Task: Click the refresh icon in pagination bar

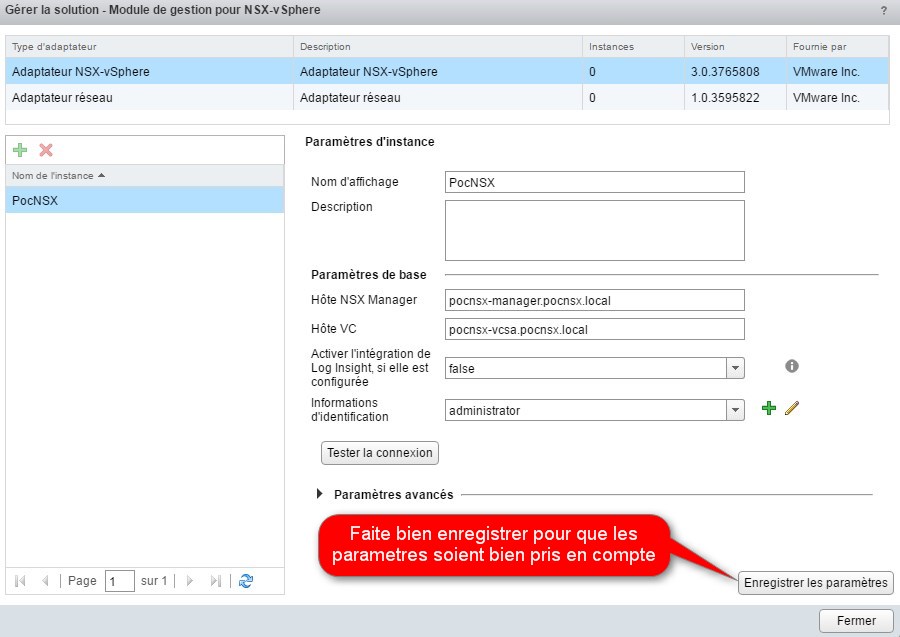Action: (246, 581)
